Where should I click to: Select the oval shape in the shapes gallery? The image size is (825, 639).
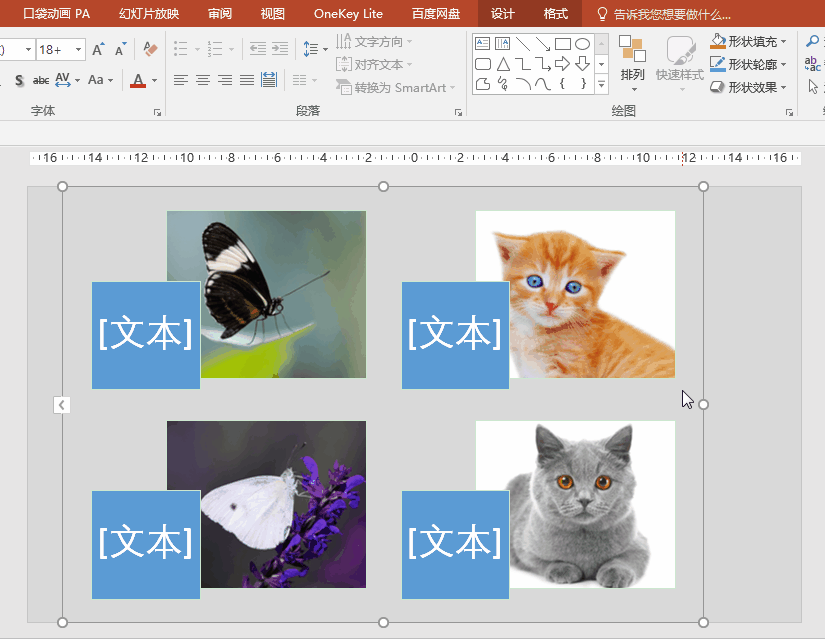point(582,44)
